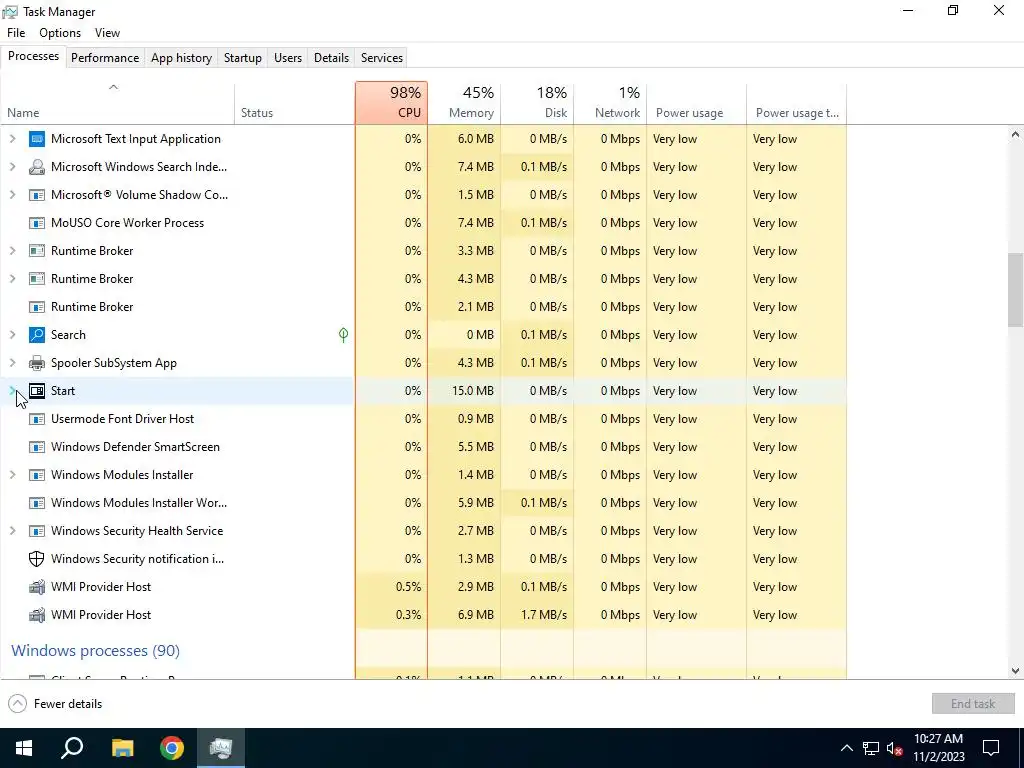Expand the Runtime Broker 4.3 MB row
This screenshot has height=768, width=1024.
12,279
